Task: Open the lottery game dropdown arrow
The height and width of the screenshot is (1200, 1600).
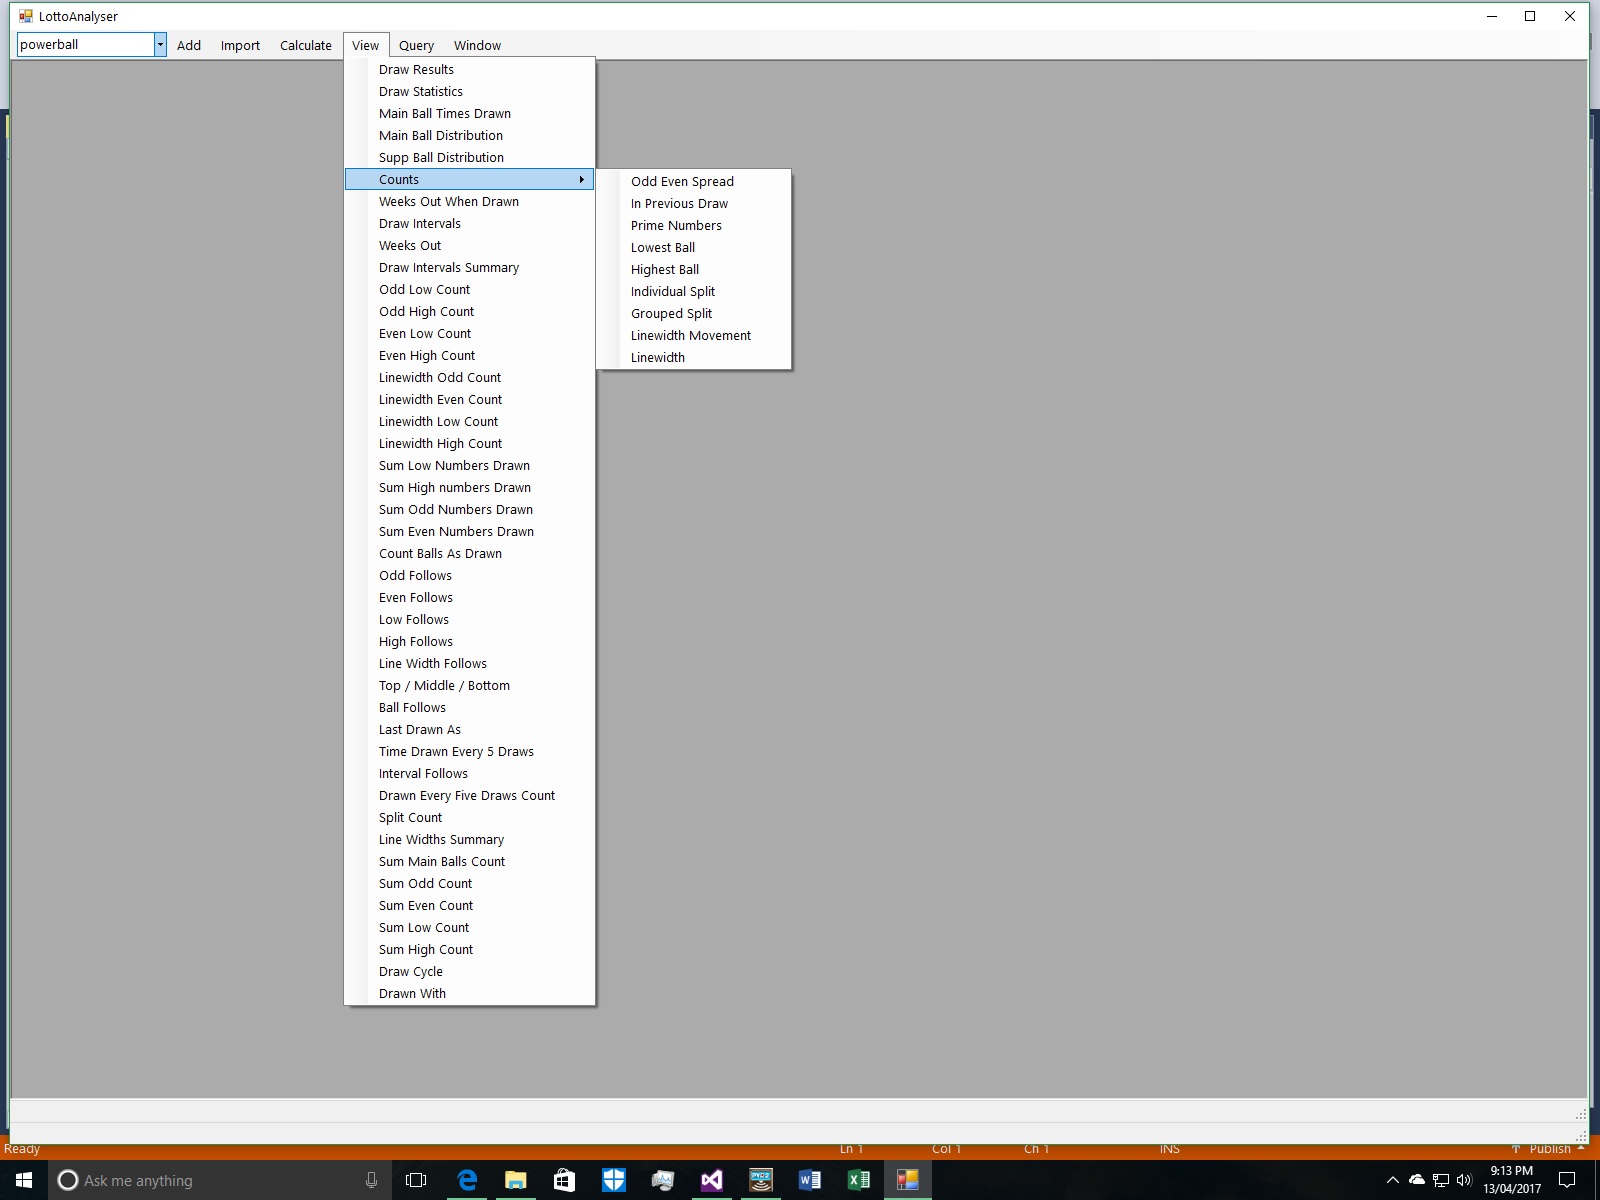Action: point(160,44)
